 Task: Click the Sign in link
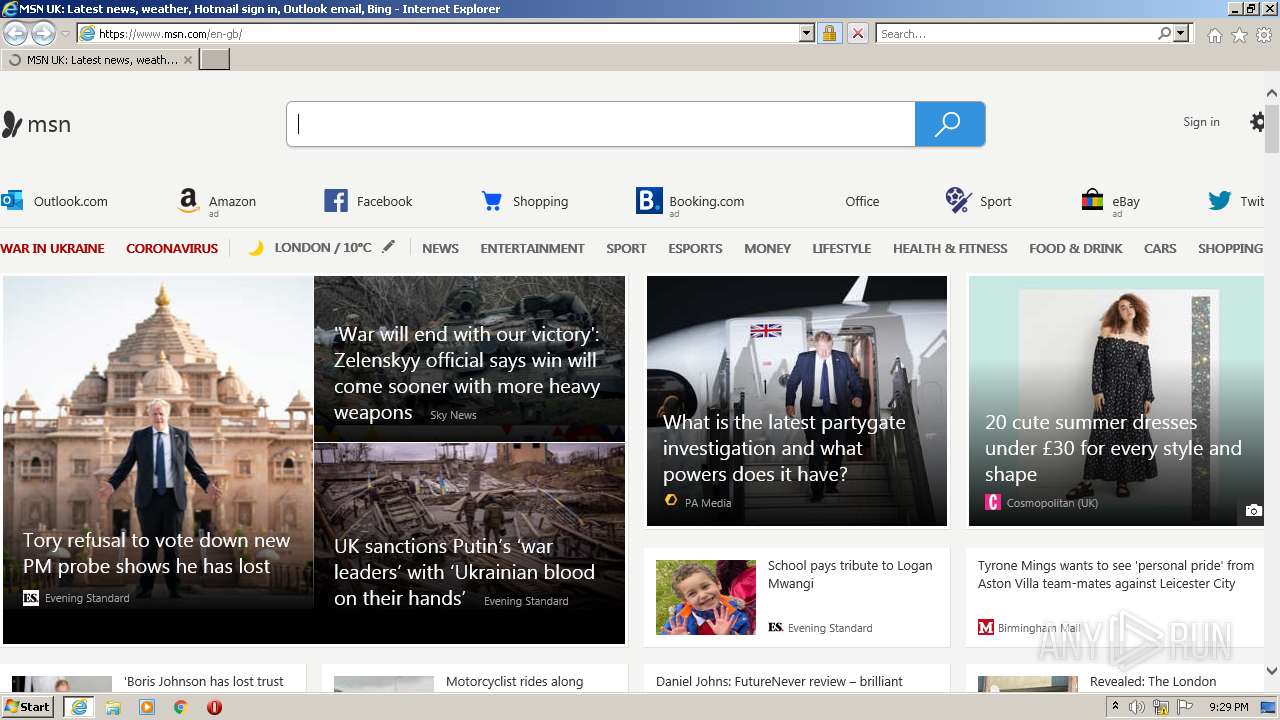point(1201,122)
